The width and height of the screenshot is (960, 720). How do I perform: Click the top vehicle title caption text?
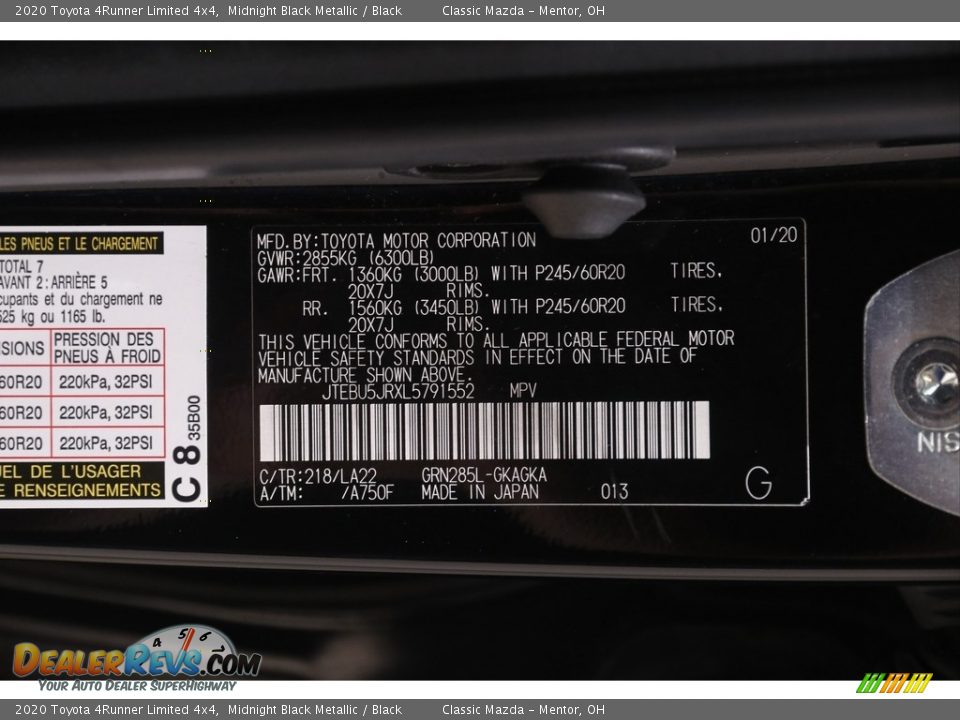(x=208, y=11)
